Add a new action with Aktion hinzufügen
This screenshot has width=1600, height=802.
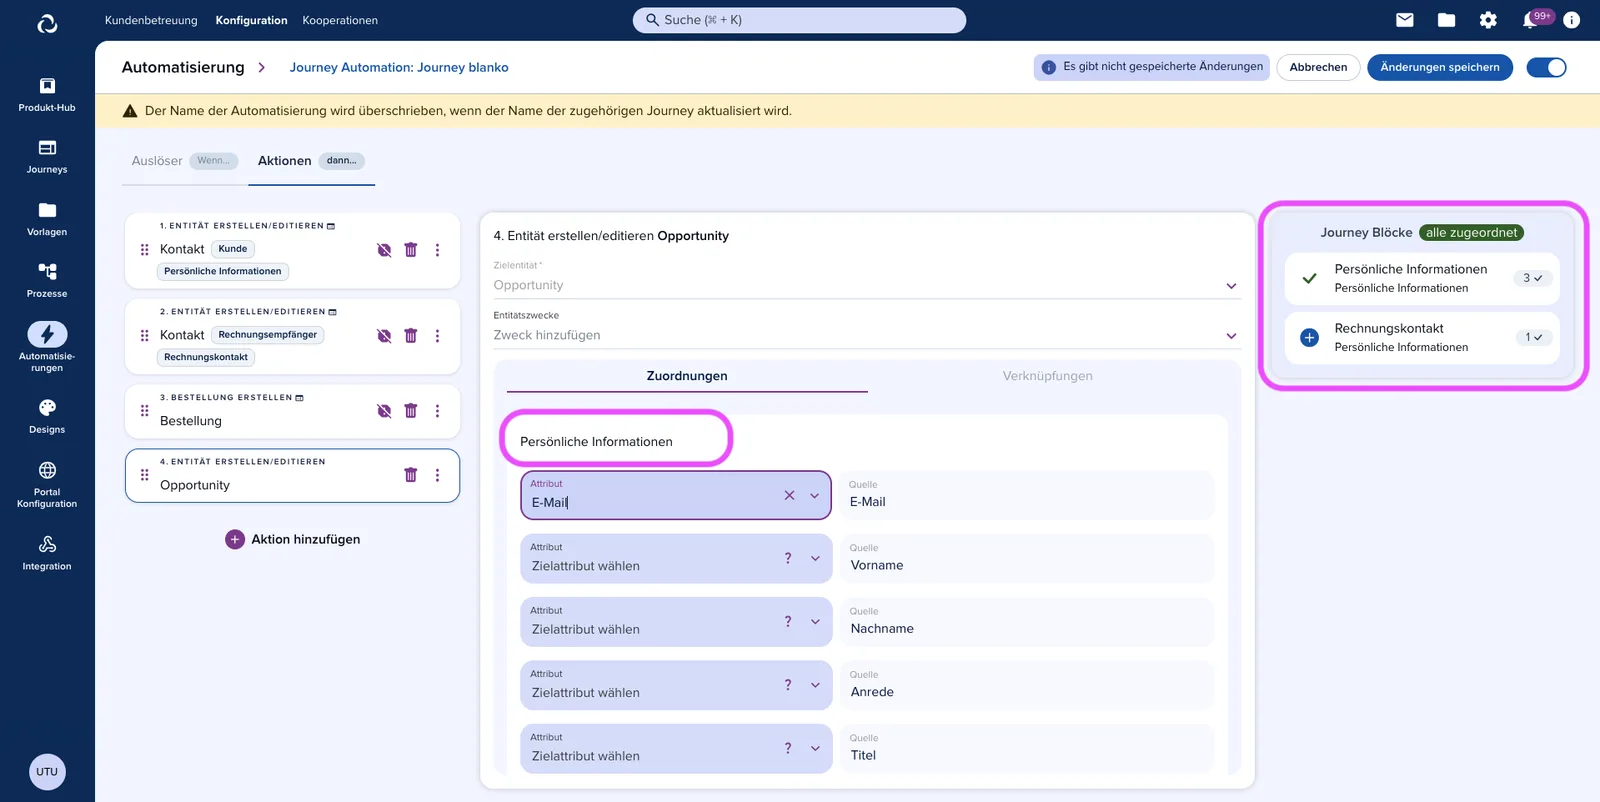pyautogui.click(x=293, y=539)
